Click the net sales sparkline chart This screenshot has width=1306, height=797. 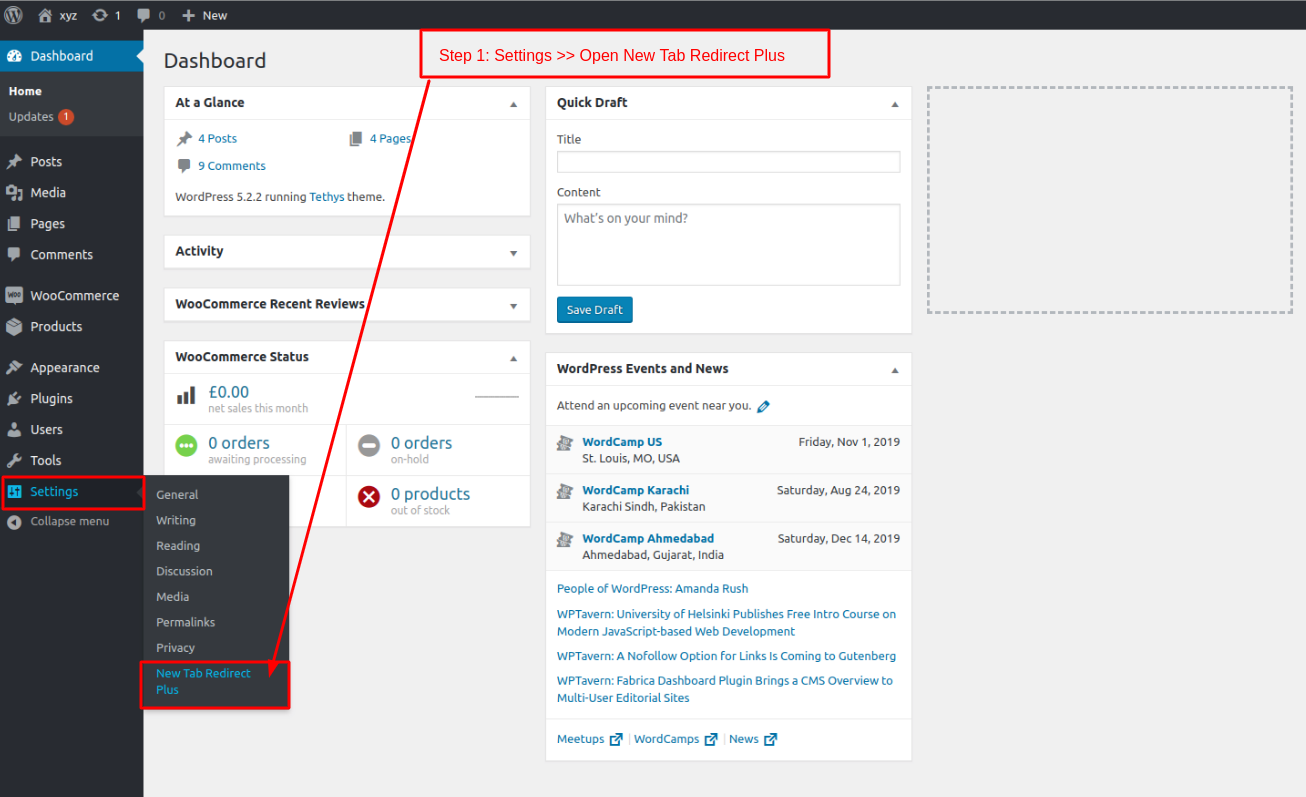tap(497, 397)
